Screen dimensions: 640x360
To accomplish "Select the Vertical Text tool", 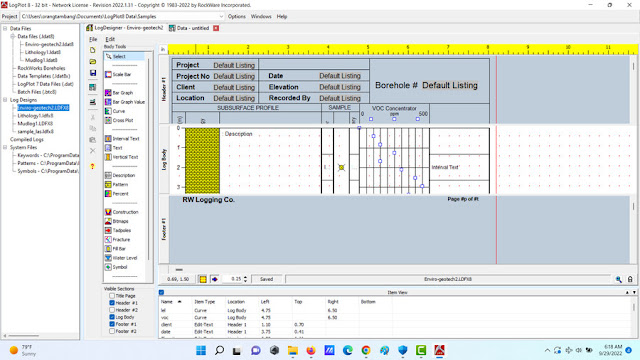I will point(122,157).
